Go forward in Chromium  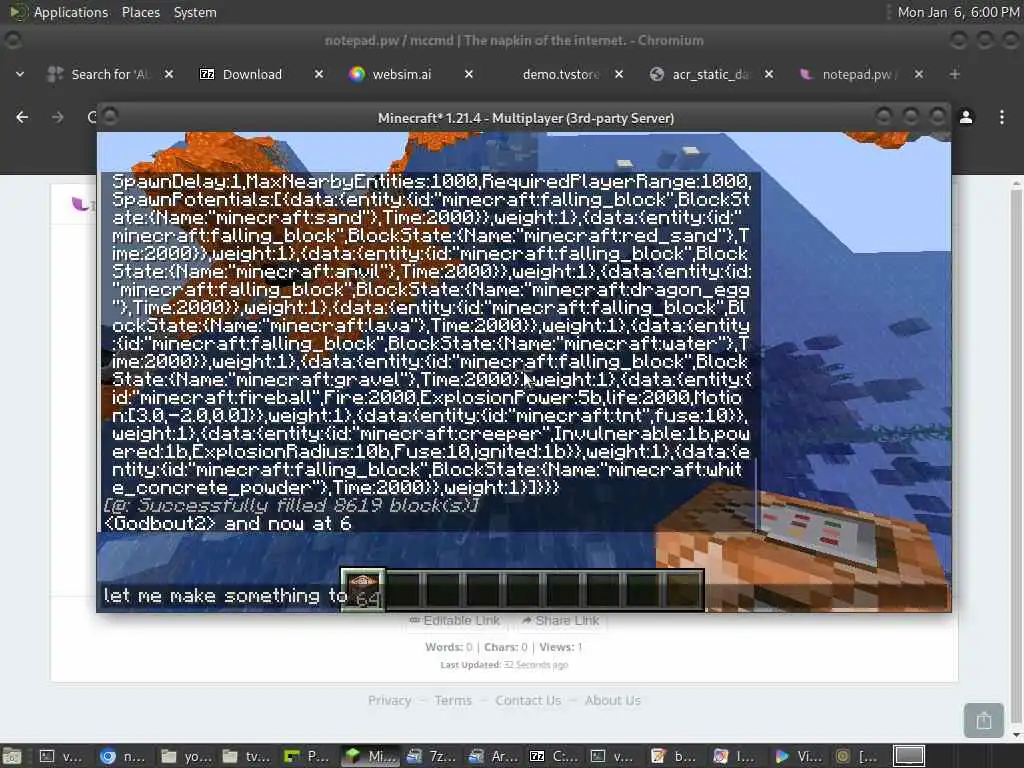pyautogui.click(x=57, y=117)
